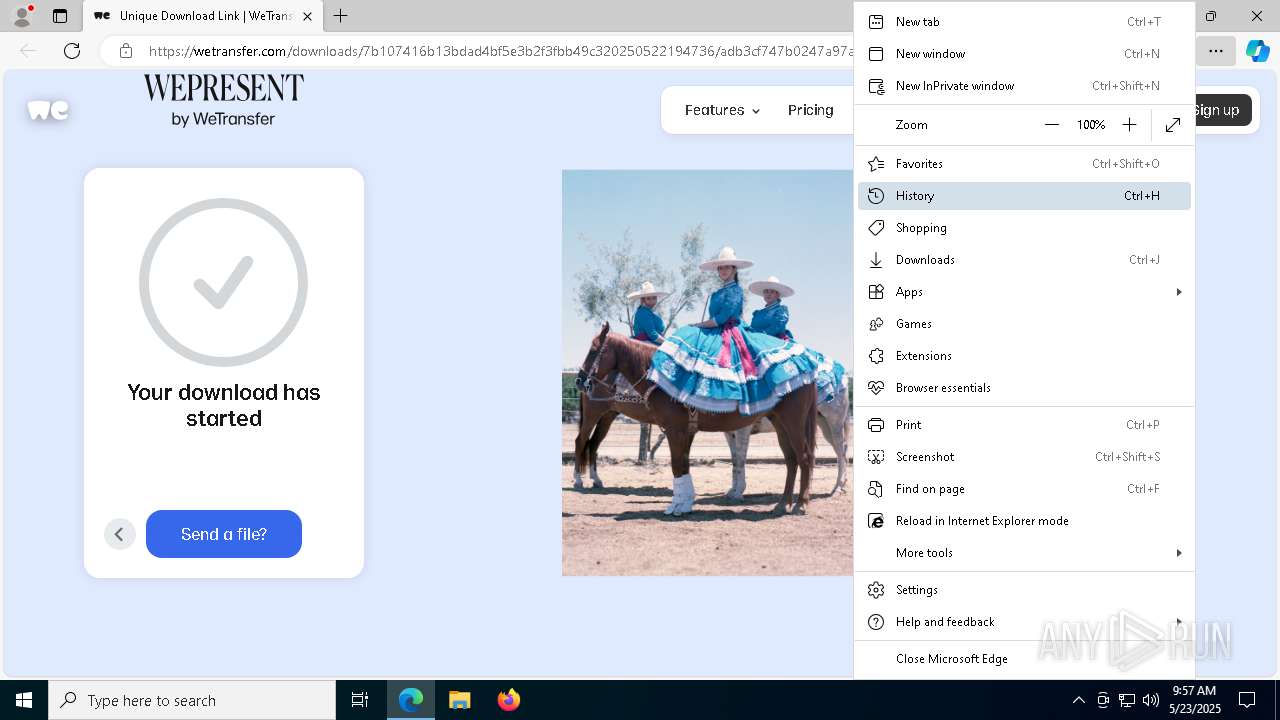The image size is (1280, 720).
Task: Click the Windows Start button
Action: [x=24, y=700]
